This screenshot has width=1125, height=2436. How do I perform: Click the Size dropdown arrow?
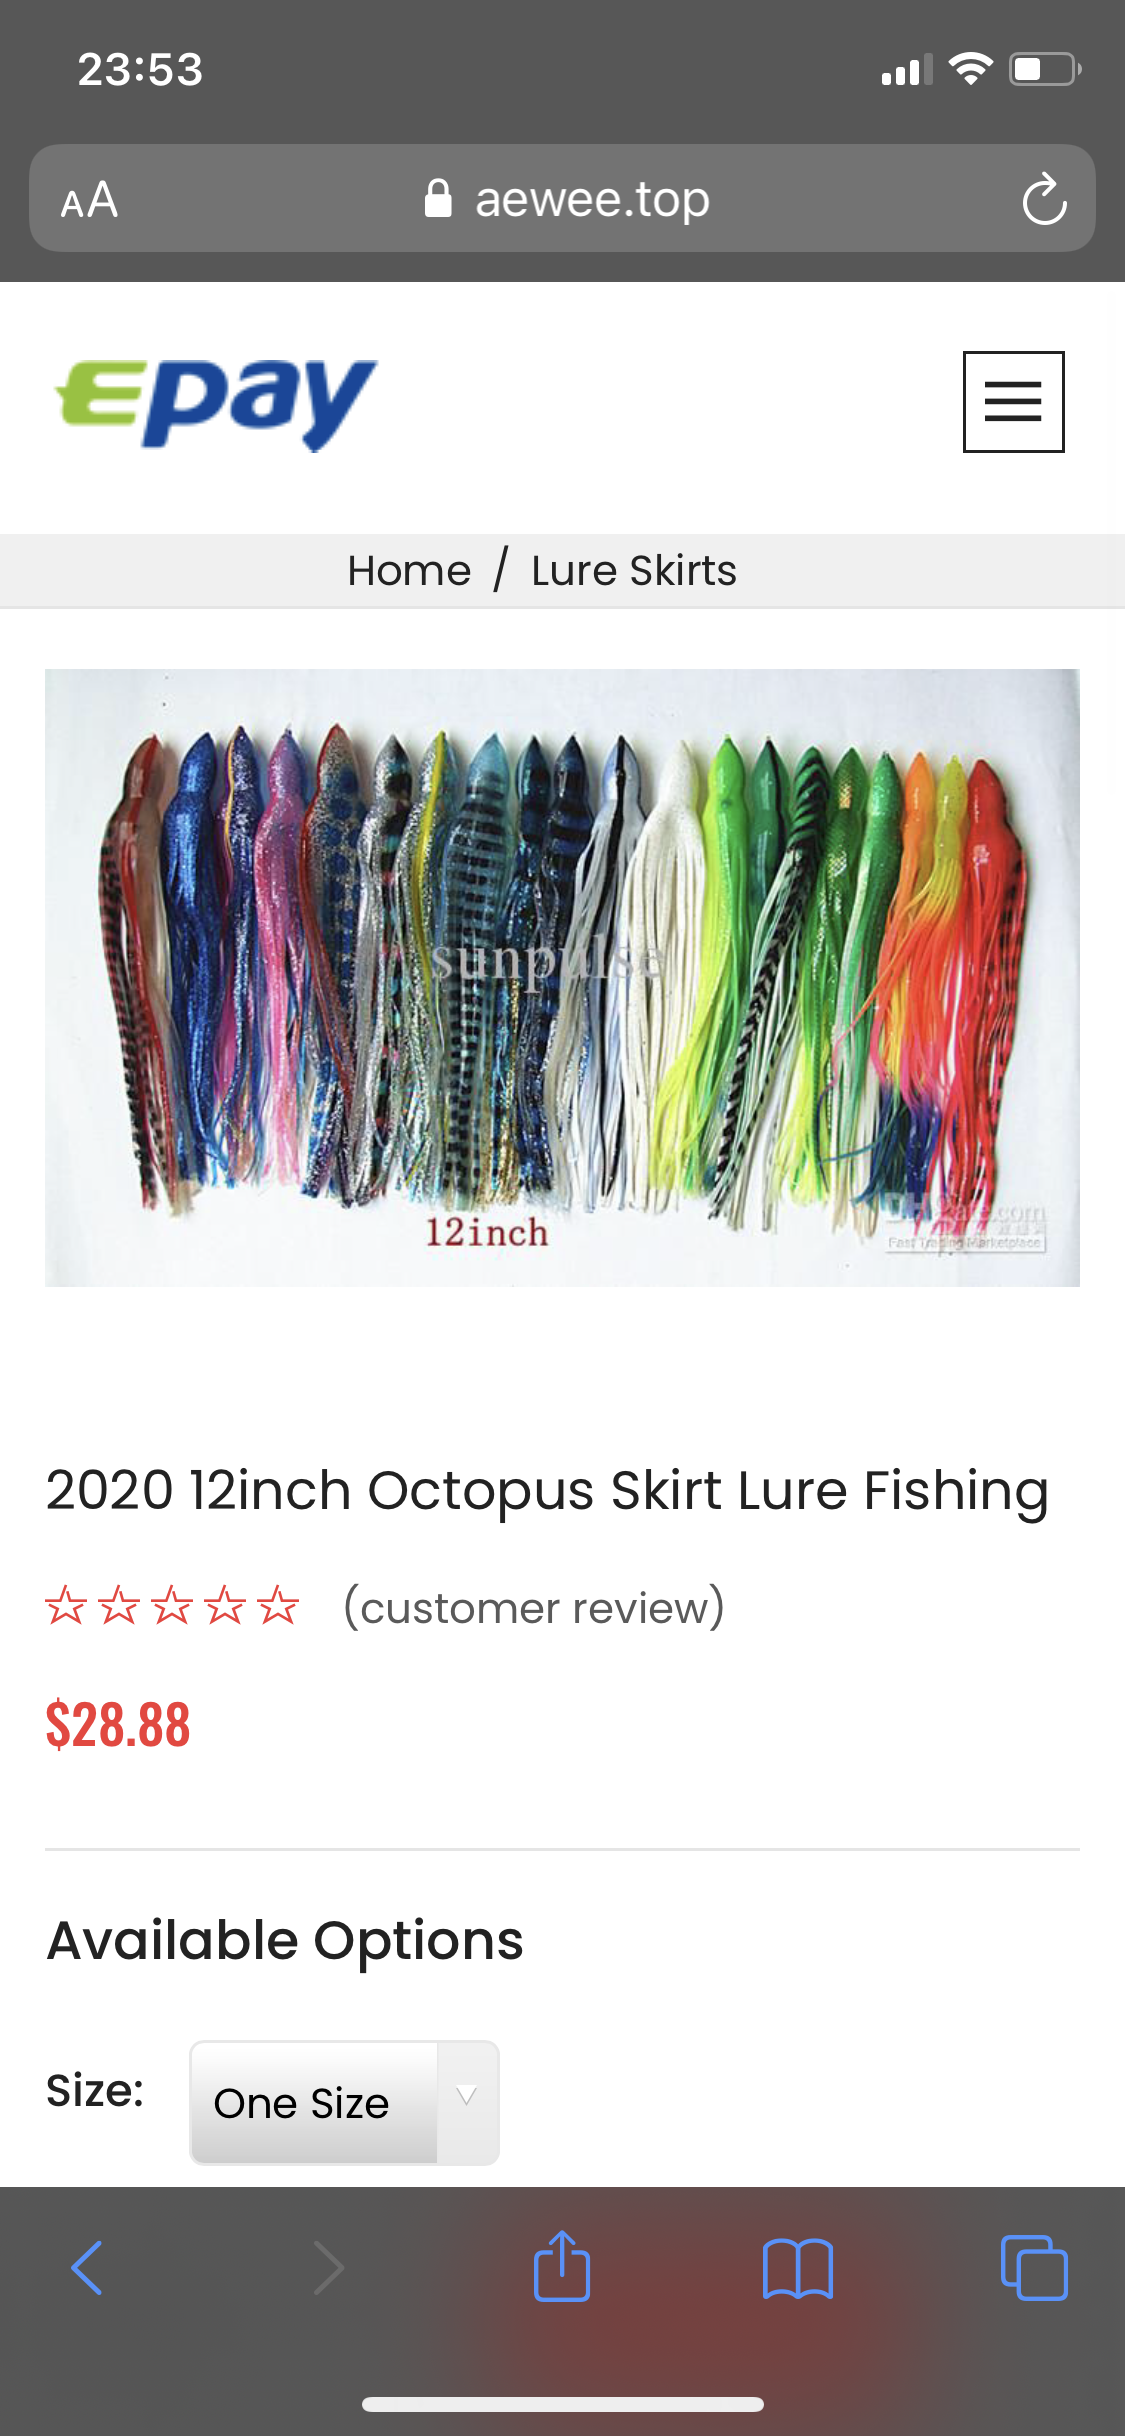466,2096
